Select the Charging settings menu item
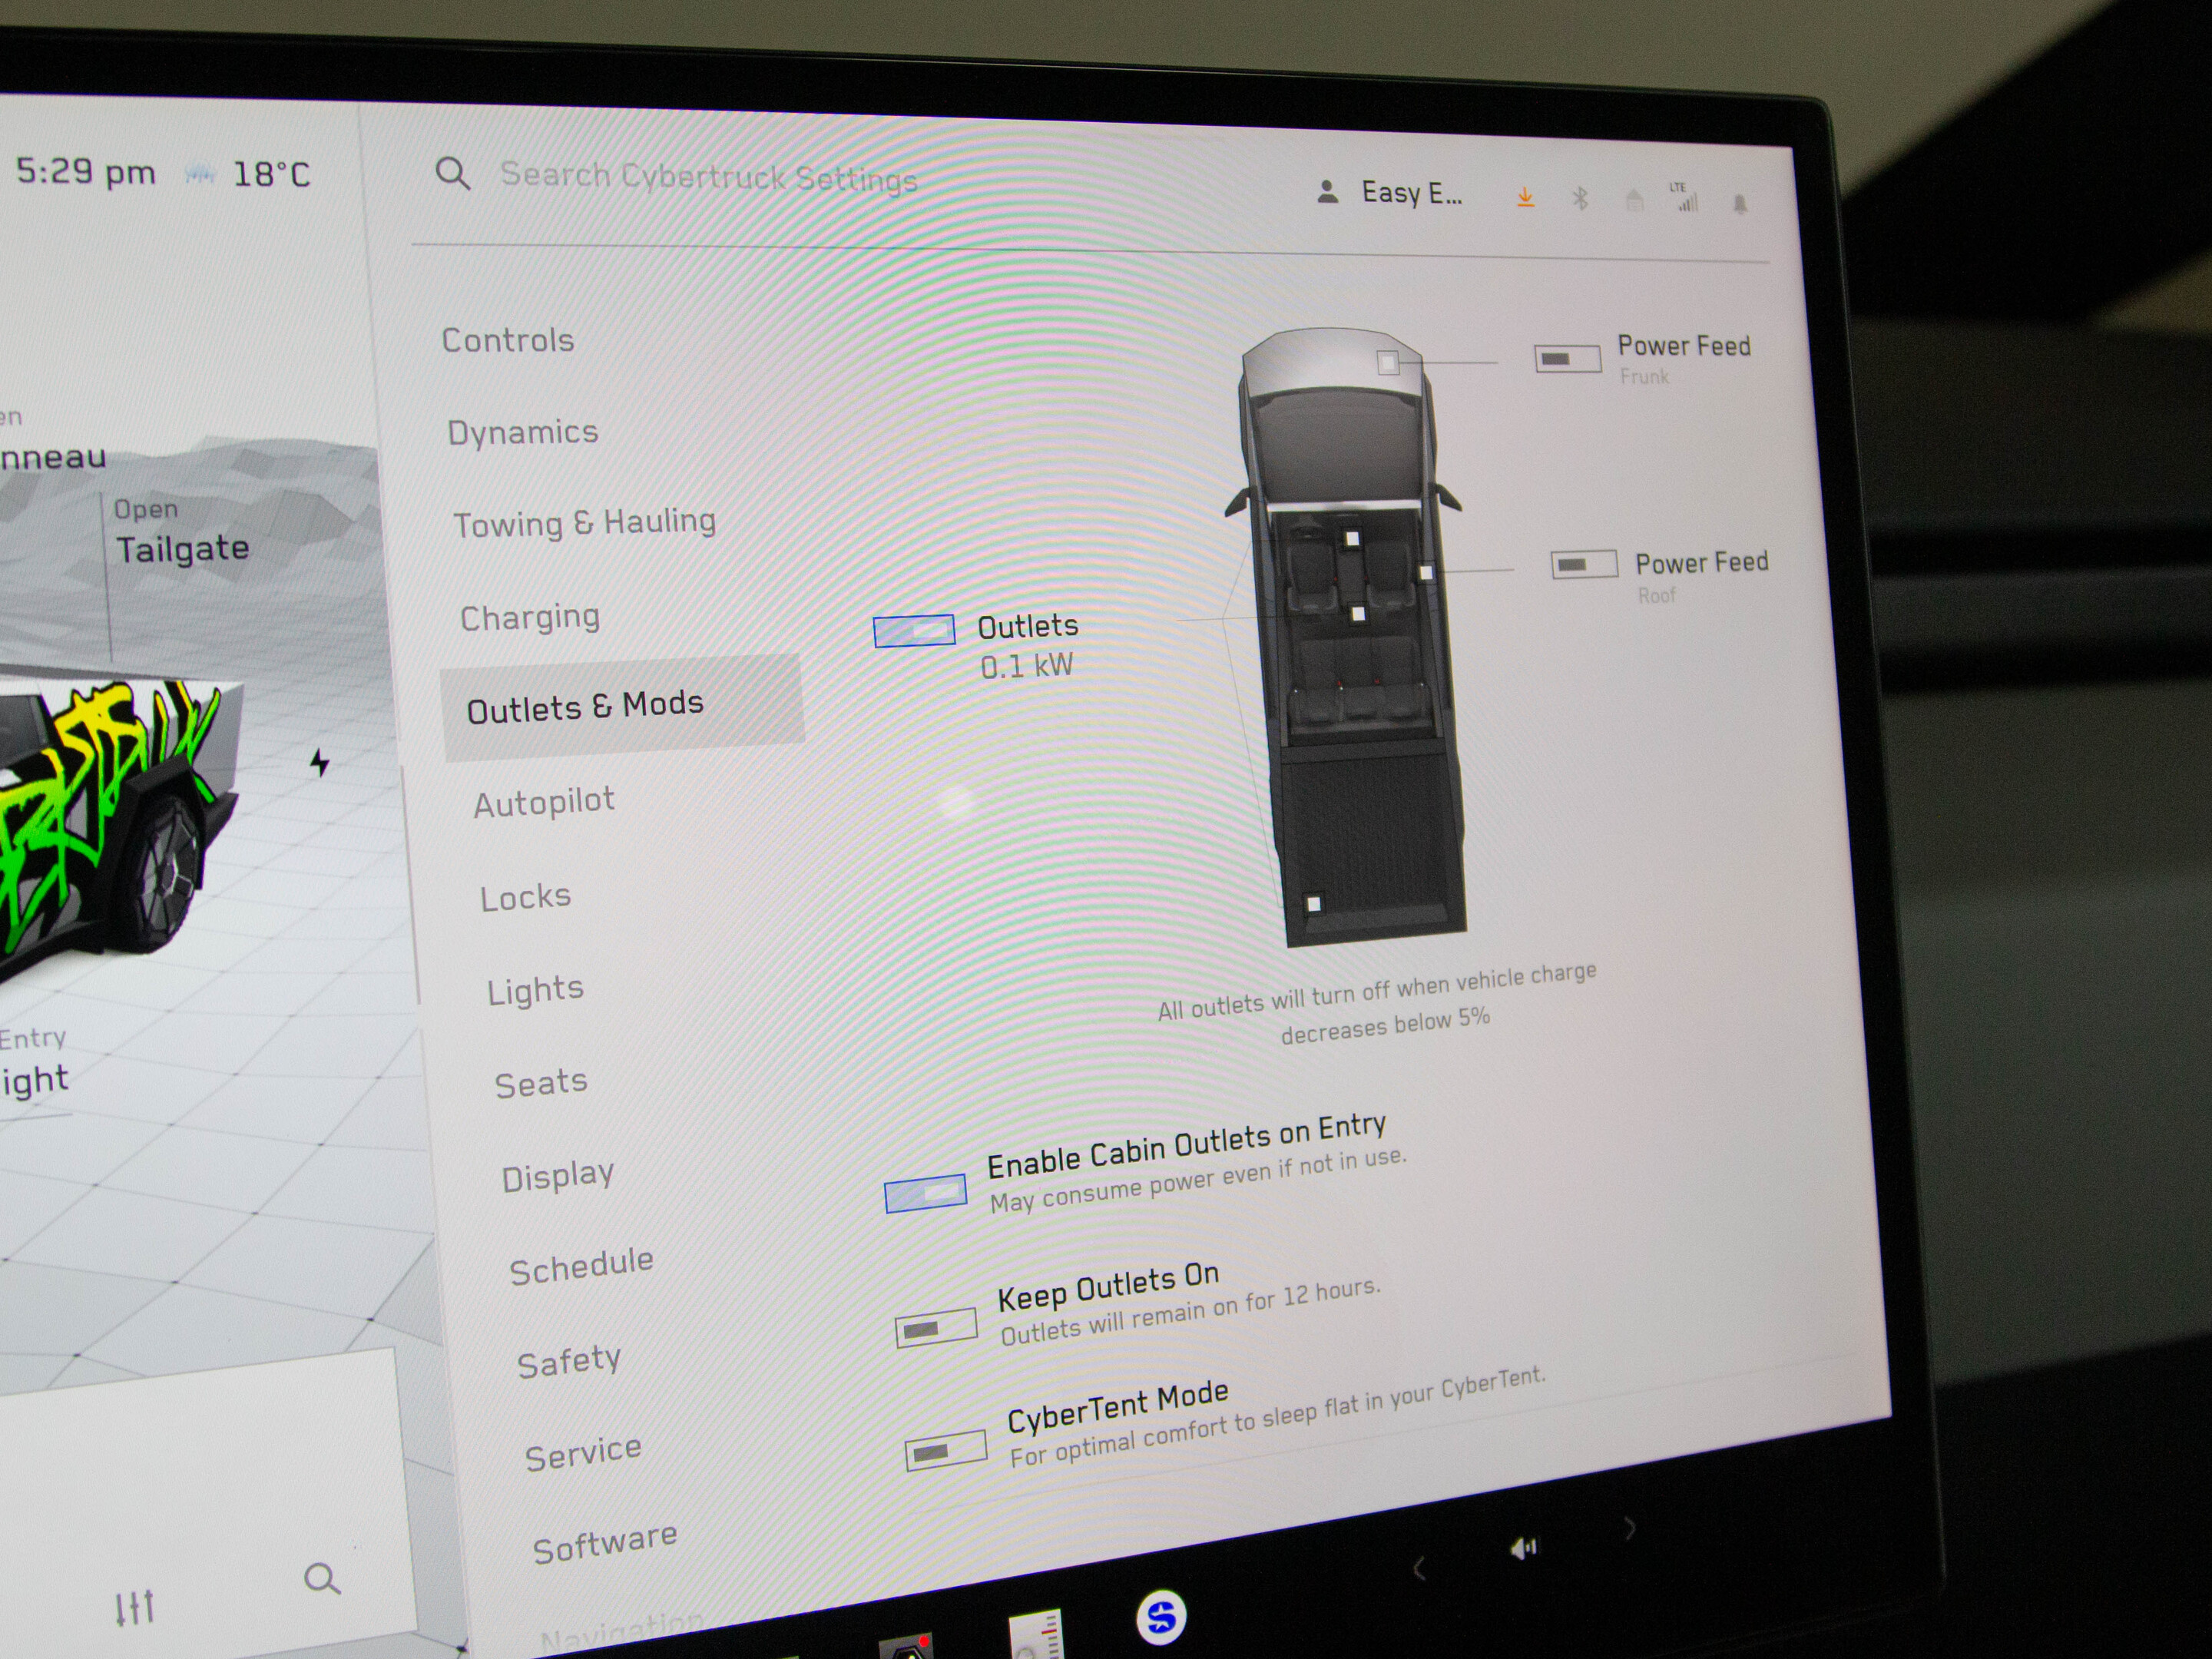 [530, 617]
